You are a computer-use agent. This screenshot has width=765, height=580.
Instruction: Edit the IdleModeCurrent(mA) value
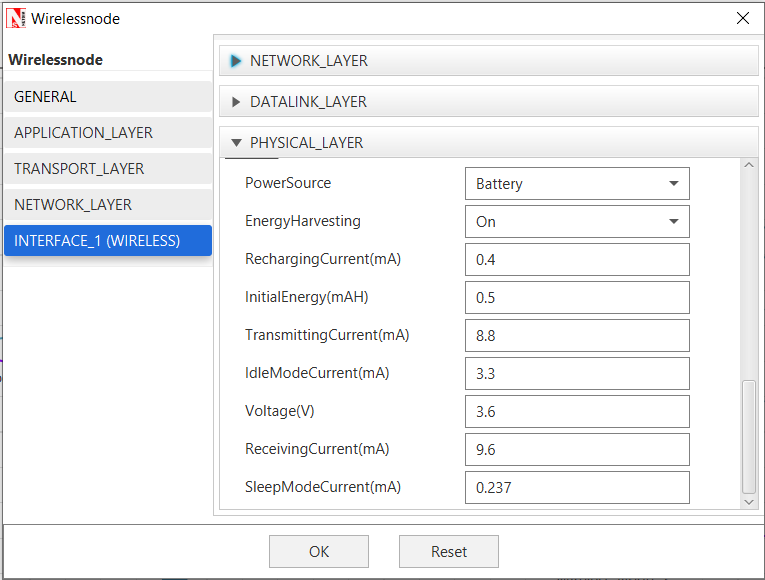(576, 374)
